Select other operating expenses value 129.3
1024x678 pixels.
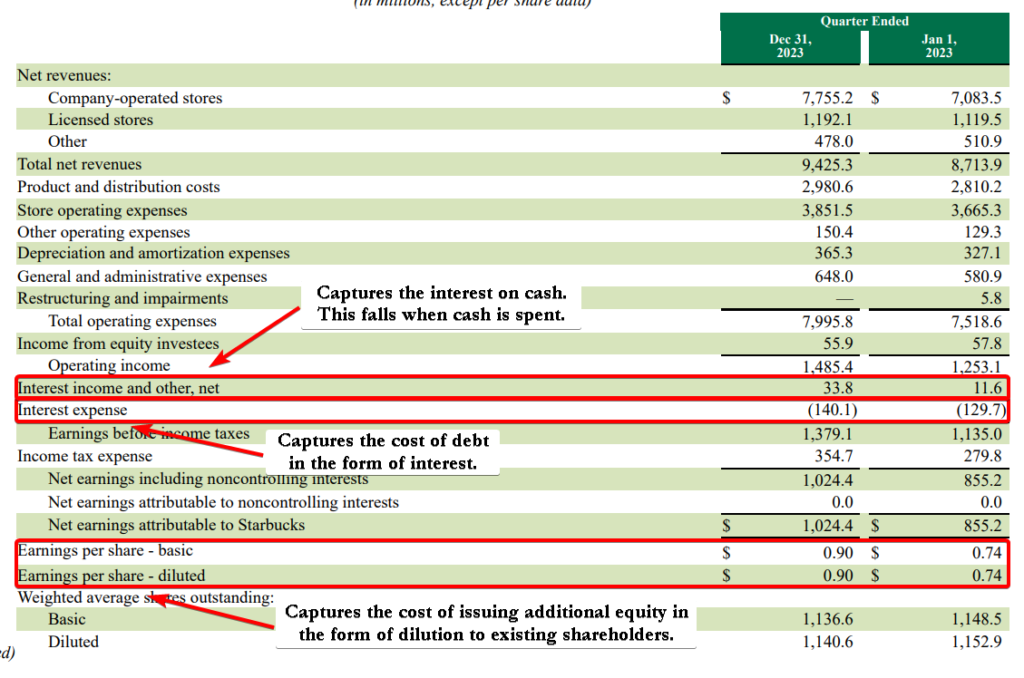pyautogui.click(x=983, y=232)
